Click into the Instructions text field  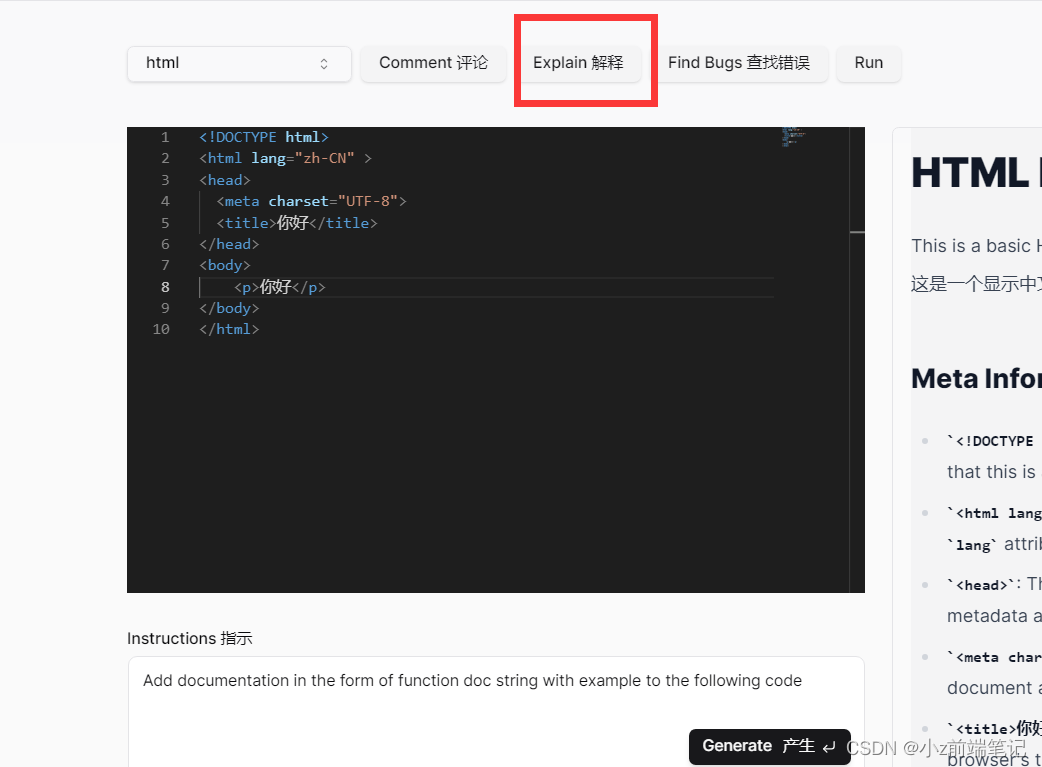click(496, 711)
